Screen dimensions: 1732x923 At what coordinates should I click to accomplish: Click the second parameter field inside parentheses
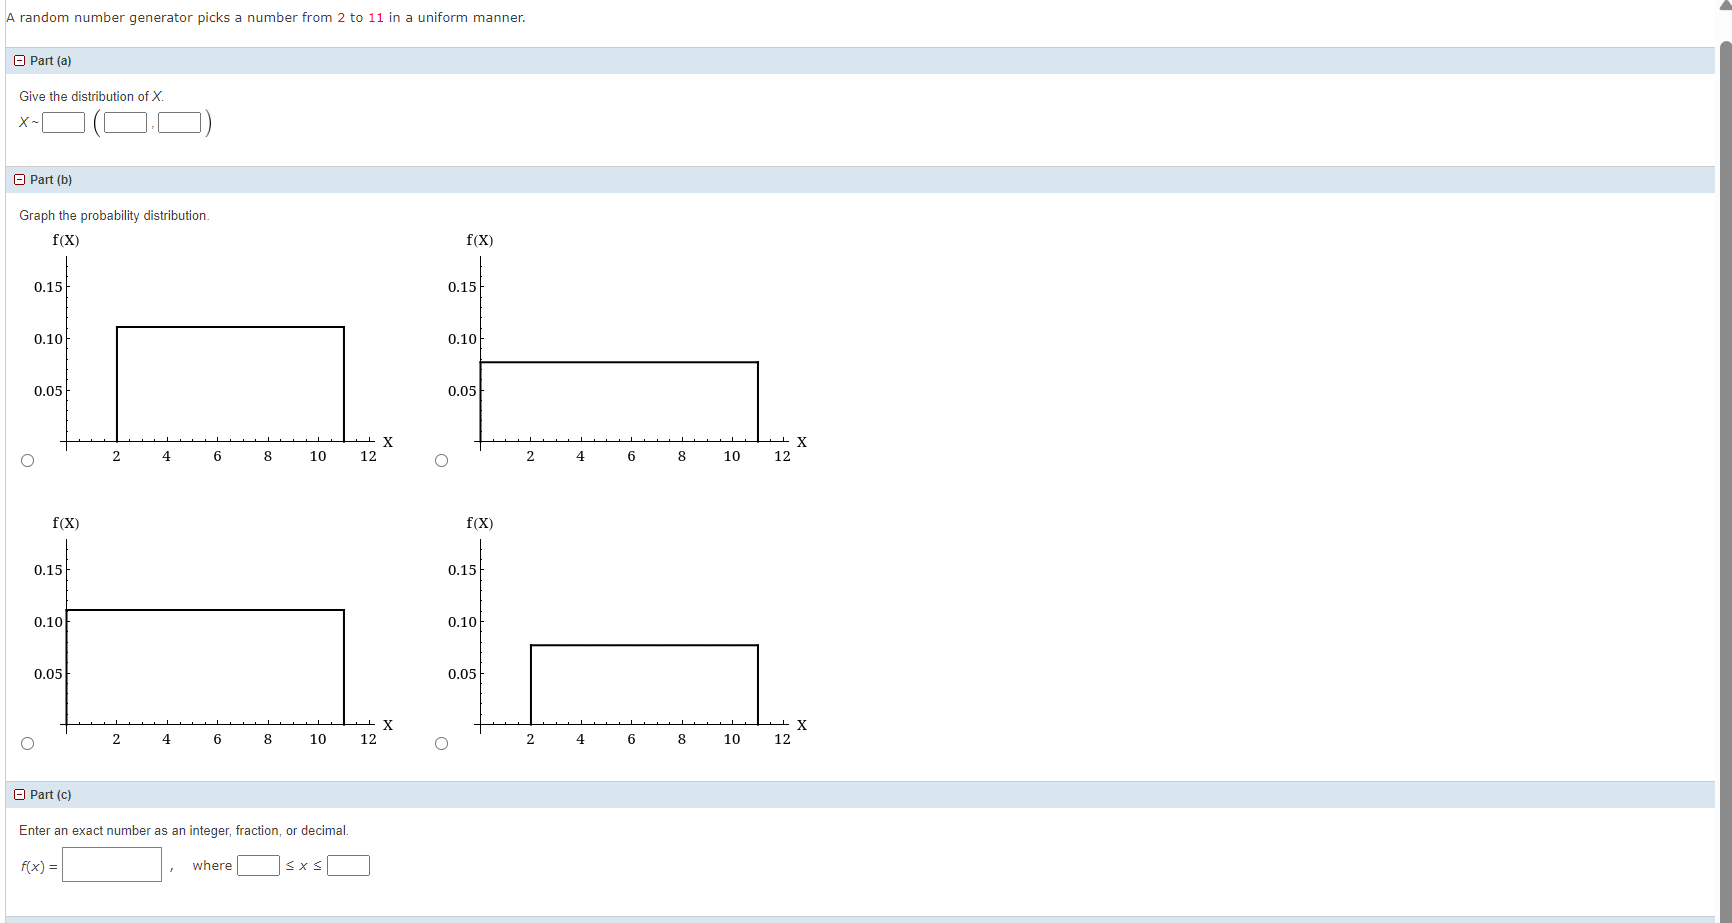click(x=179, y=123)
